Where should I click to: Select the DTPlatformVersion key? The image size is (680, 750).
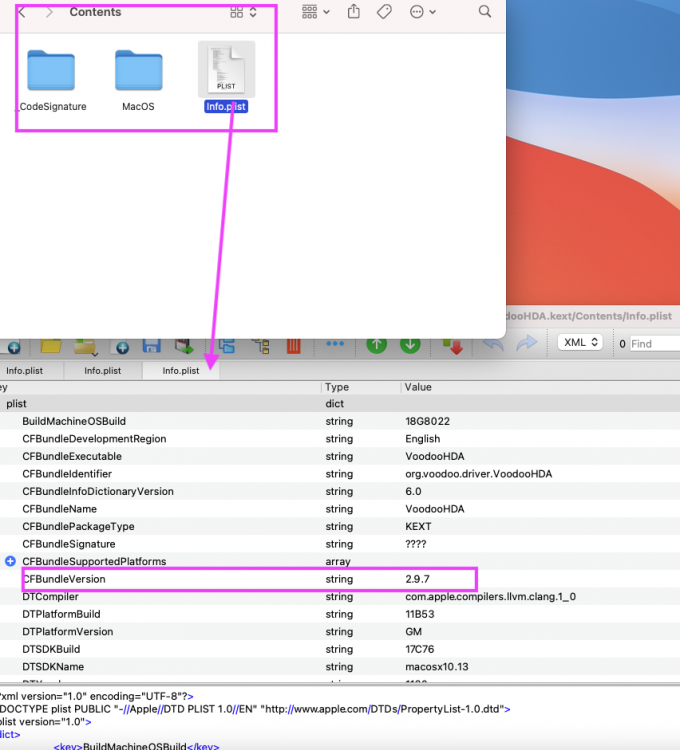pyautogui.click(x=67, y=632)
